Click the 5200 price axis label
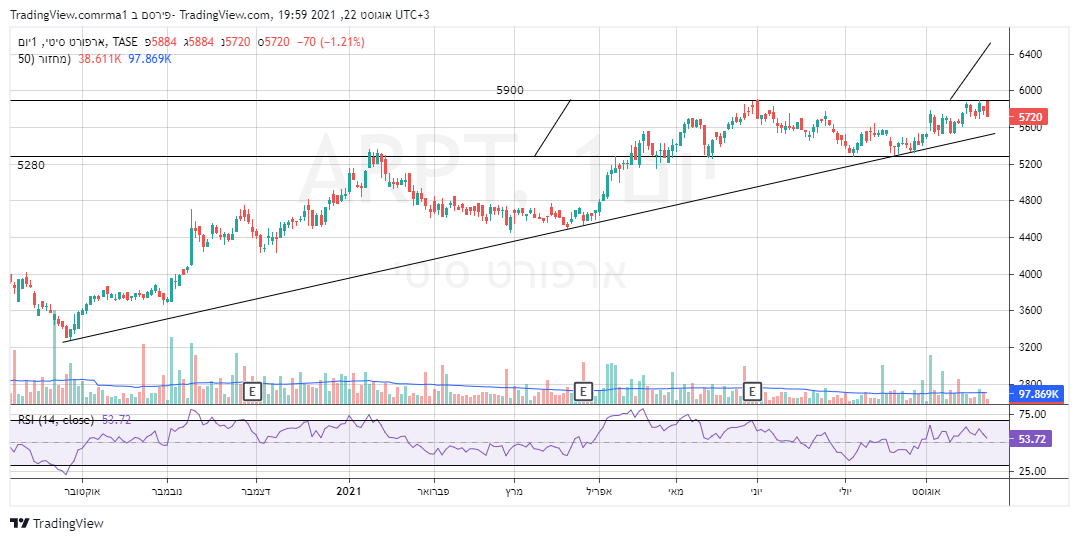The image size is (1079, 541). tap(1030, 164)
